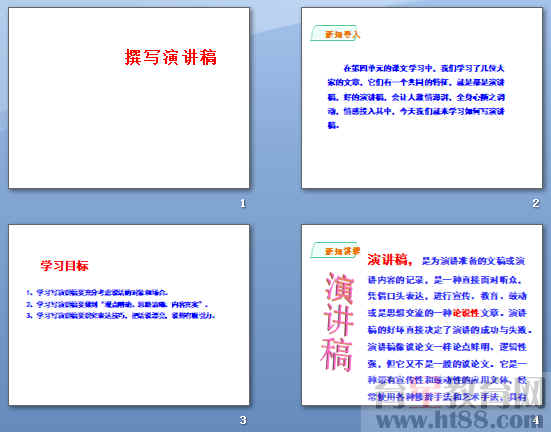The image size is (551, 432).
Task: Click the slide number 4 label
Action: tap(536, 420)
